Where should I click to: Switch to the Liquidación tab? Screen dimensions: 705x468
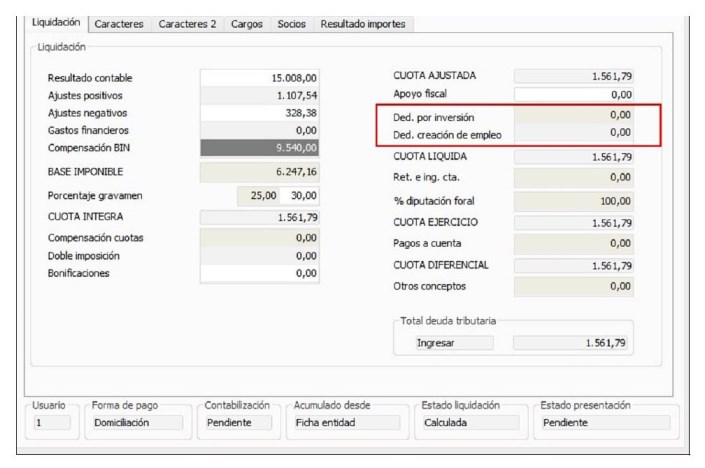pos(56,22)
